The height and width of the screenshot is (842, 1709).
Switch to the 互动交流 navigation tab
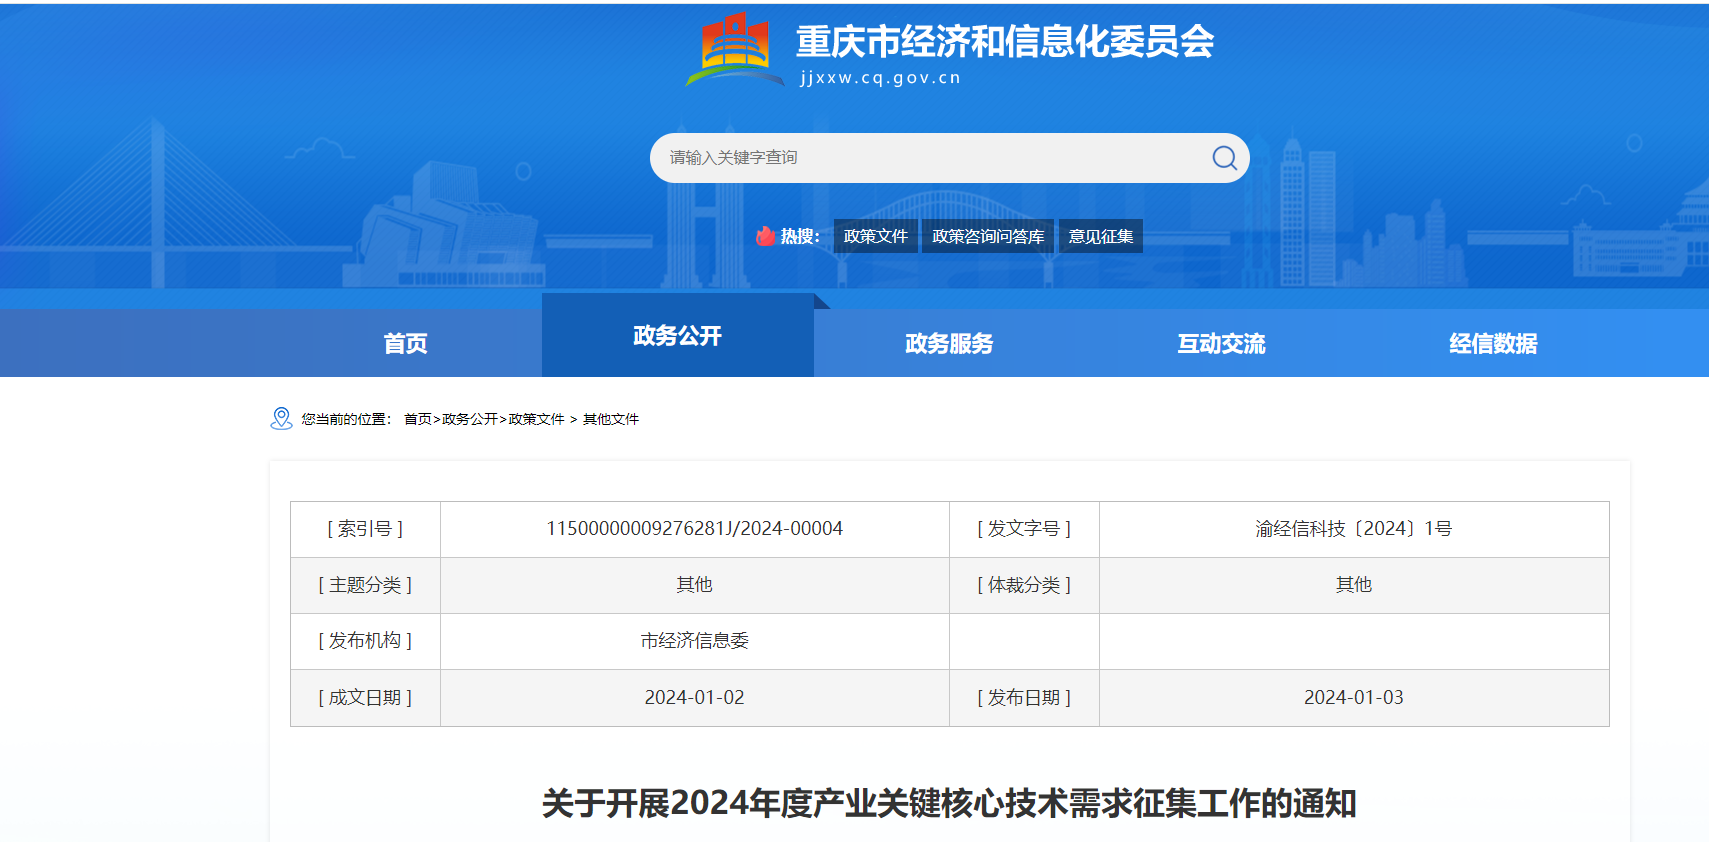tap(1221, 343)
